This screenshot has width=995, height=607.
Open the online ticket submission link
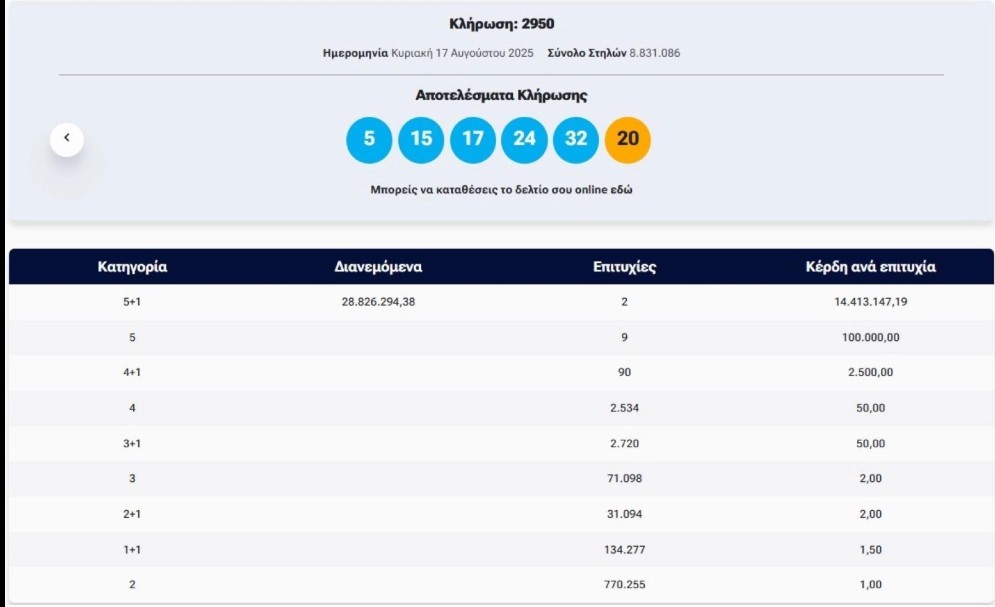501,190
